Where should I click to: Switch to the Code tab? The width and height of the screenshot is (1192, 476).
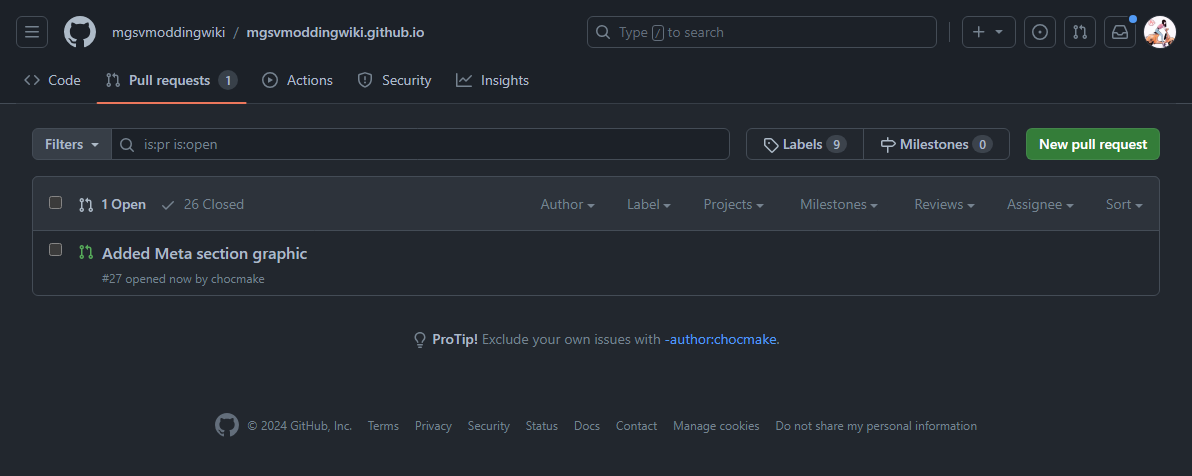pos(52,80)
